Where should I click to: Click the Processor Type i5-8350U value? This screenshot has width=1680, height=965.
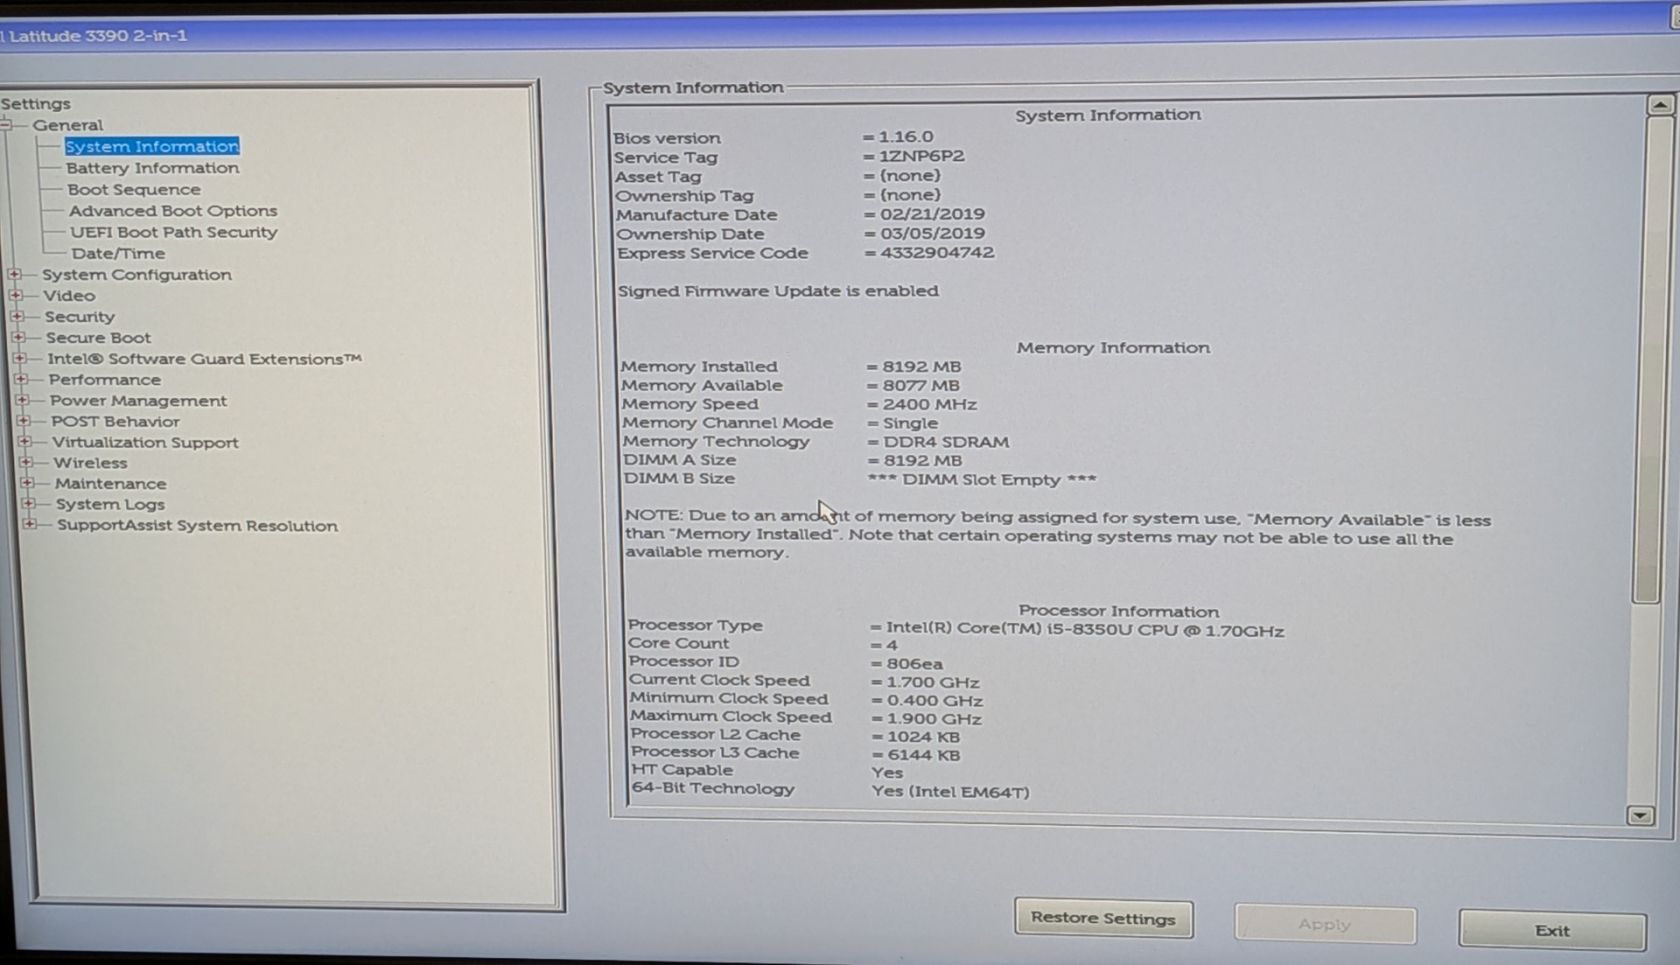(x=1085, y=630)
